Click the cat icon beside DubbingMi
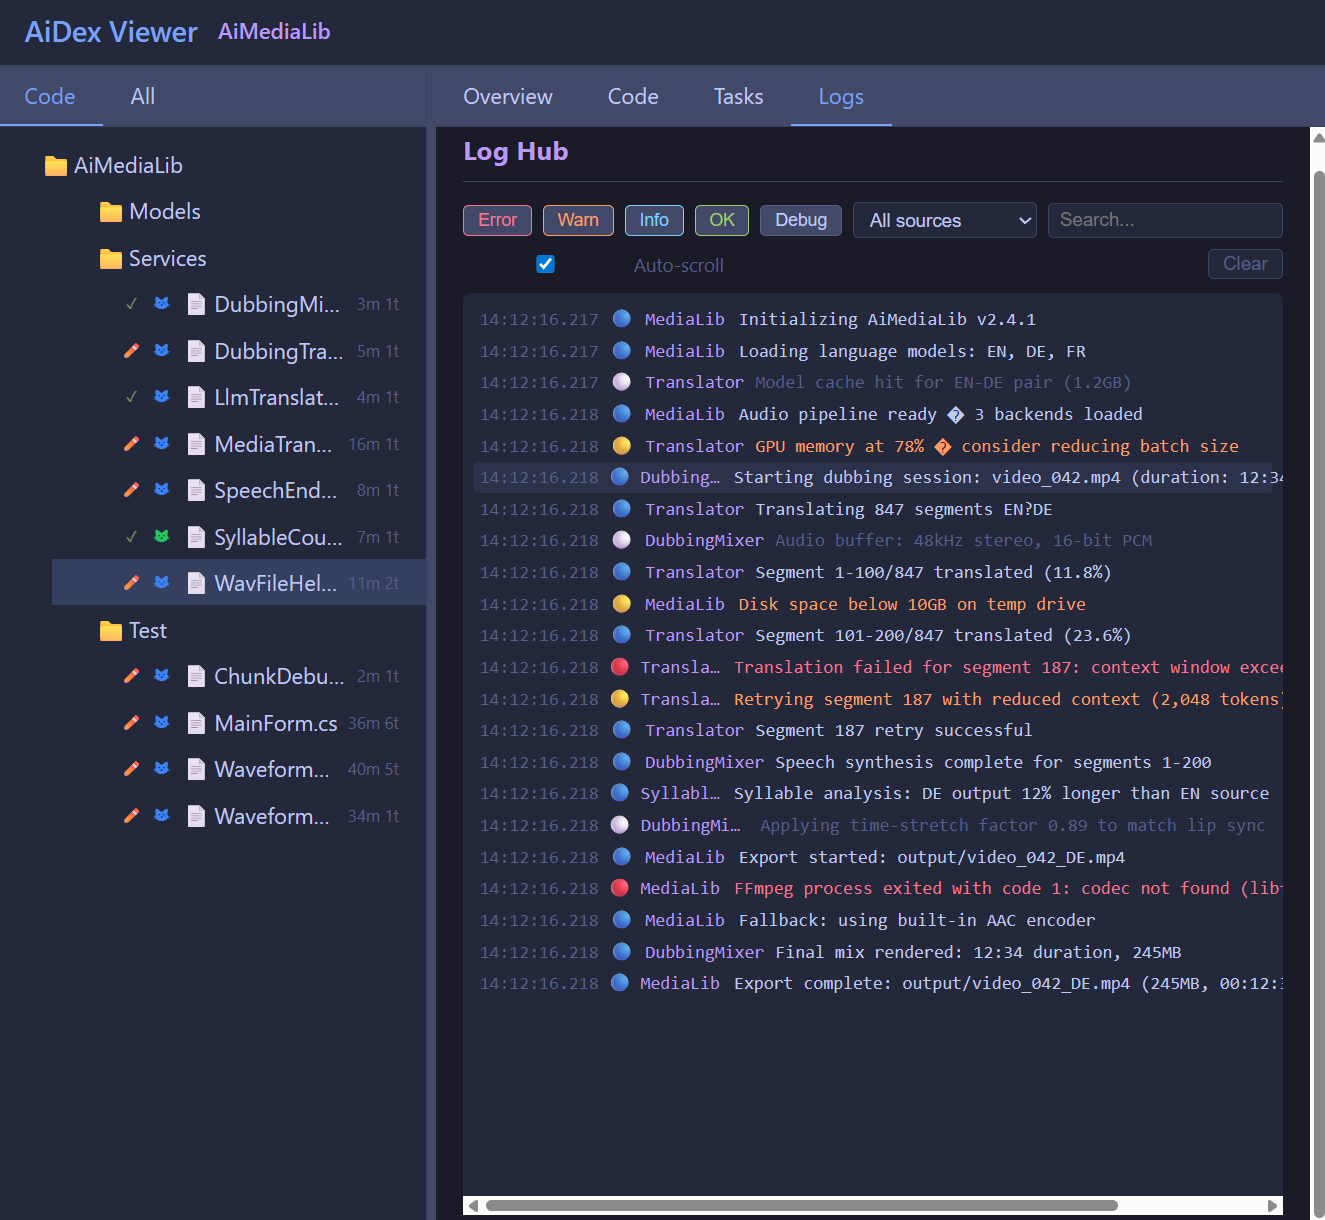The height and width of the screenshot is (1220, 1325). pos(161,304)
